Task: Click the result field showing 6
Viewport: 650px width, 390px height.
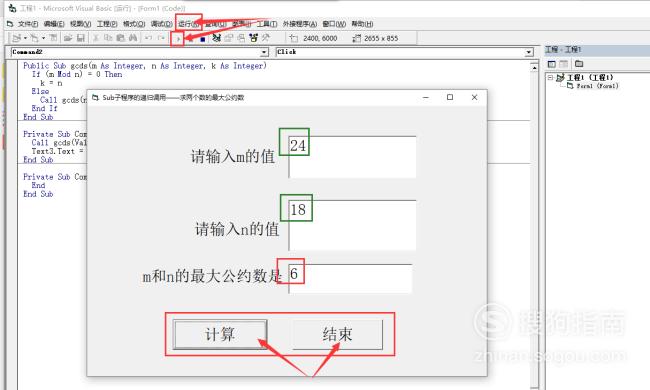Action: coord(350,279)
